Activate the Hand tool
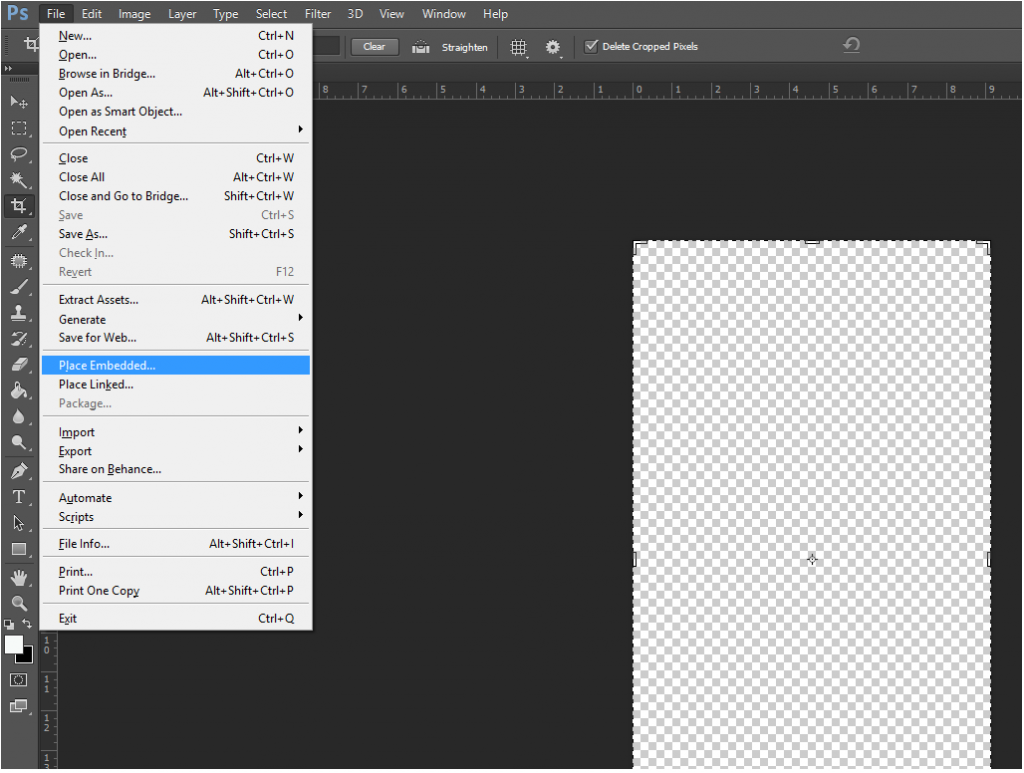This screenshot has height=773, width=1024. point(19,577)
